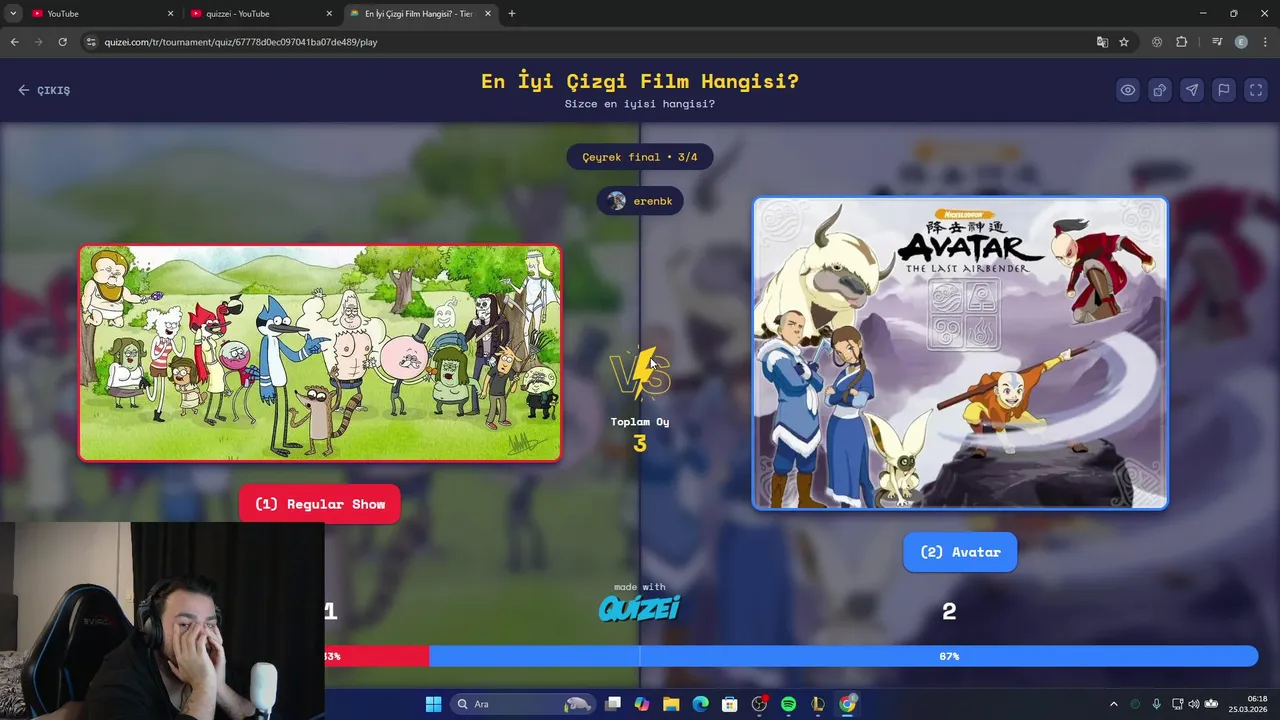Close the first YouTube tab
This screenshot has width=1280, height=720.
click(x=170, y=14)
